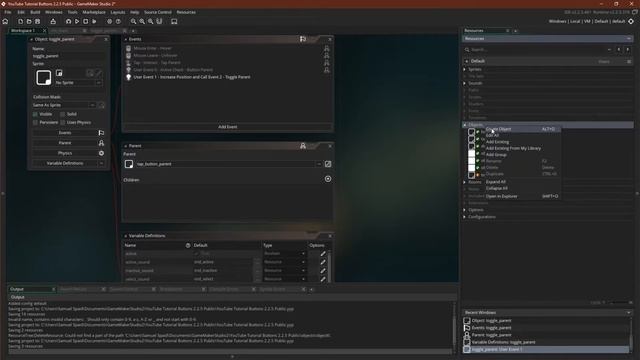
Task: Open a project with the folder icon
Action: (29, 21)
